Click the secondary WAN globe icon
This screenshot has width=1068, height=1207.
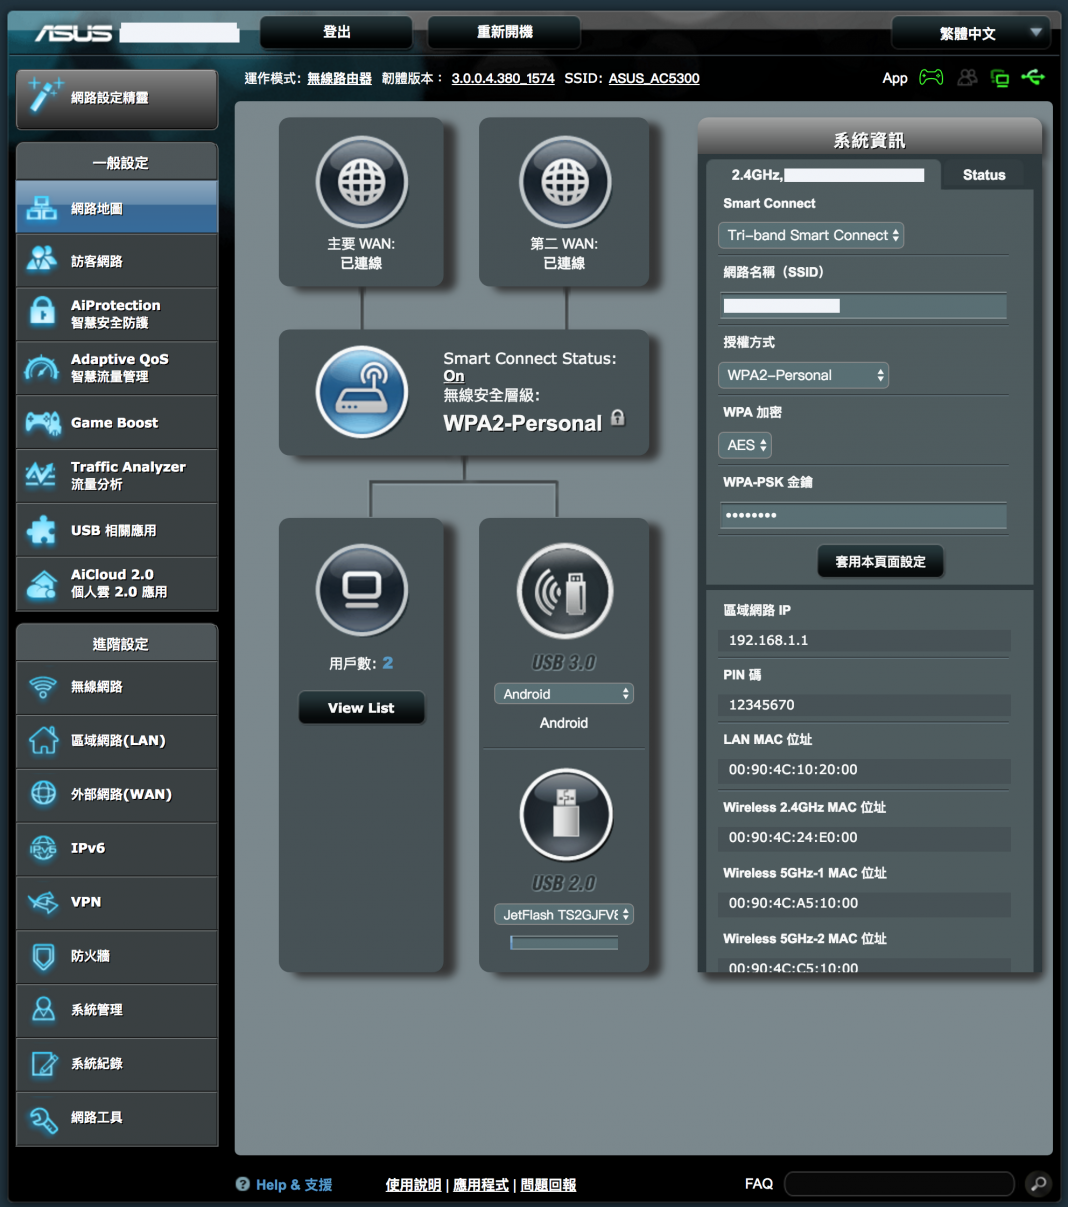point(565,182)
